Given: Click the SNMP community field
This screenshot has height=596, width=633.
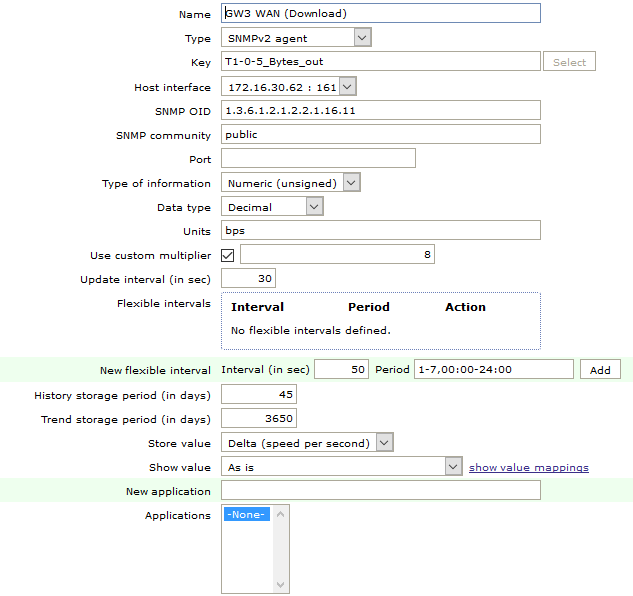Looking at the screenshot, I should coord(380,134).
